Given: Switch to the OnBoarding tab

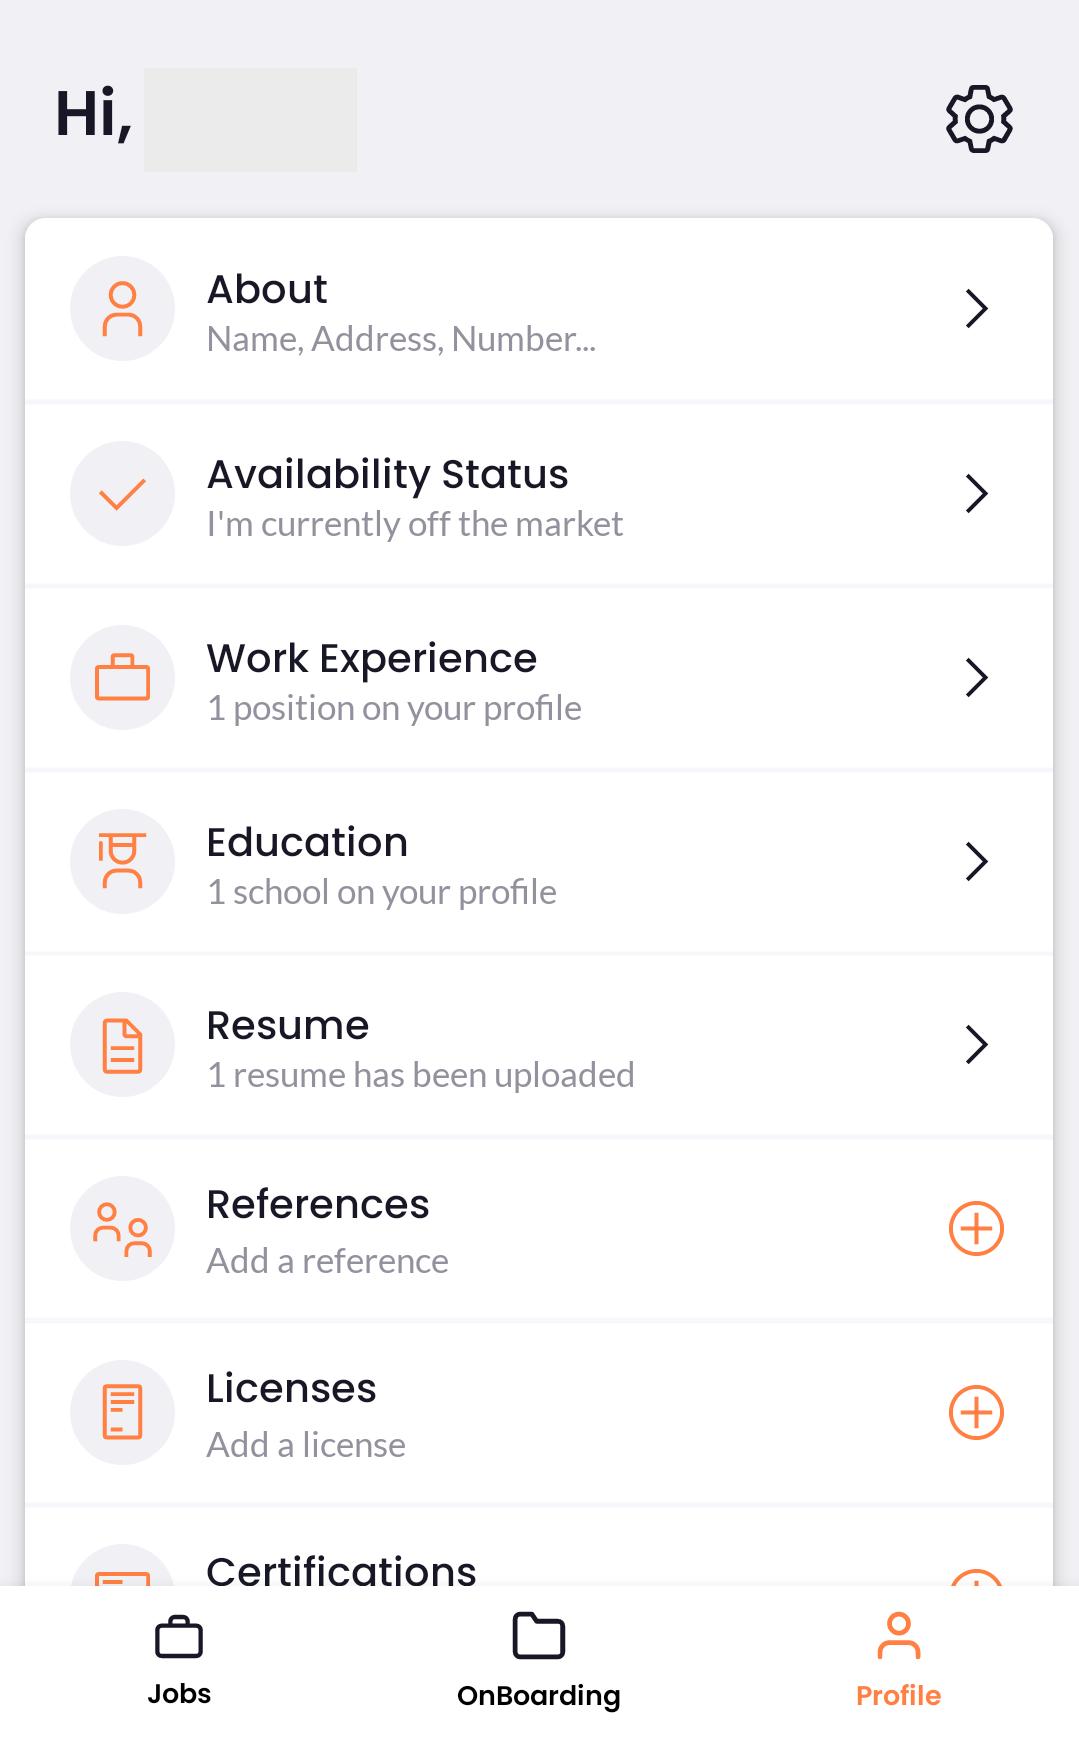Looking at the screenshot, I should [x=539, y=1660].
